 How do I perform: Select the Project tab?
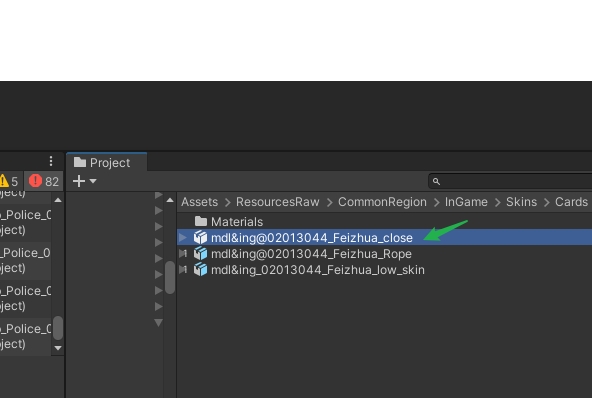tap(106, 162)
